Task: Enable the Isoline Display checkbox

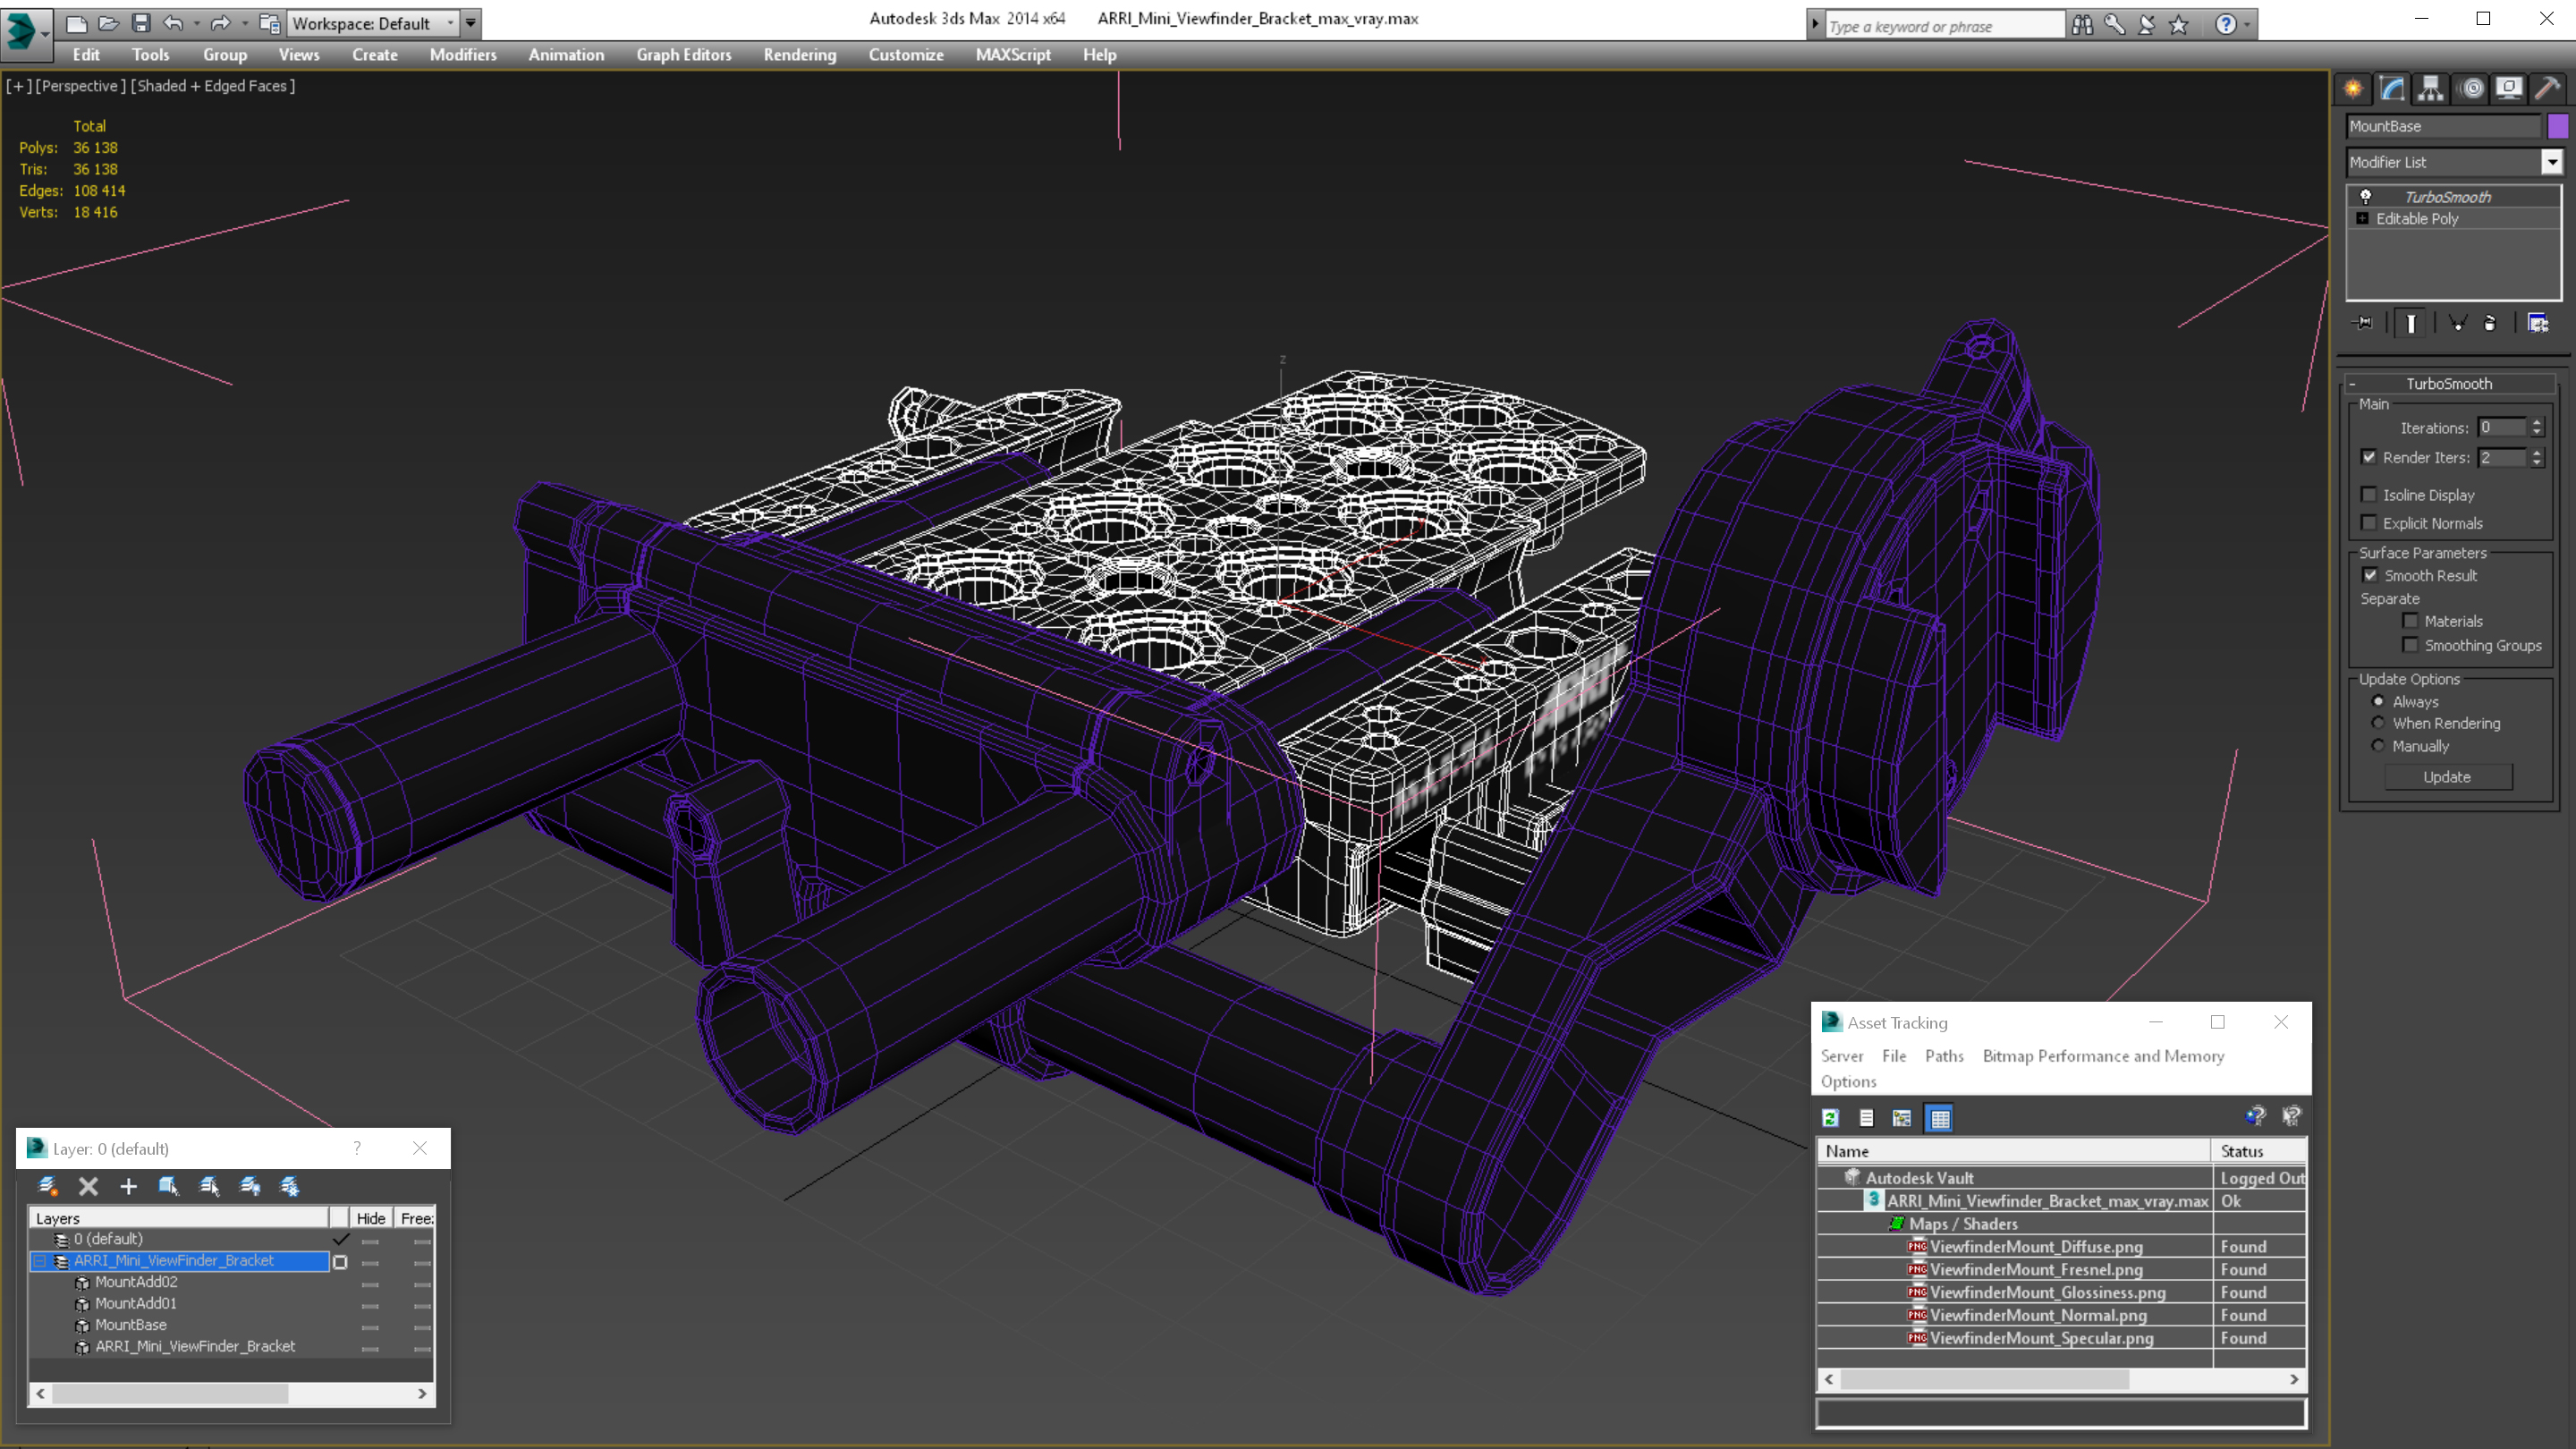Action: tap(2369, 495)
